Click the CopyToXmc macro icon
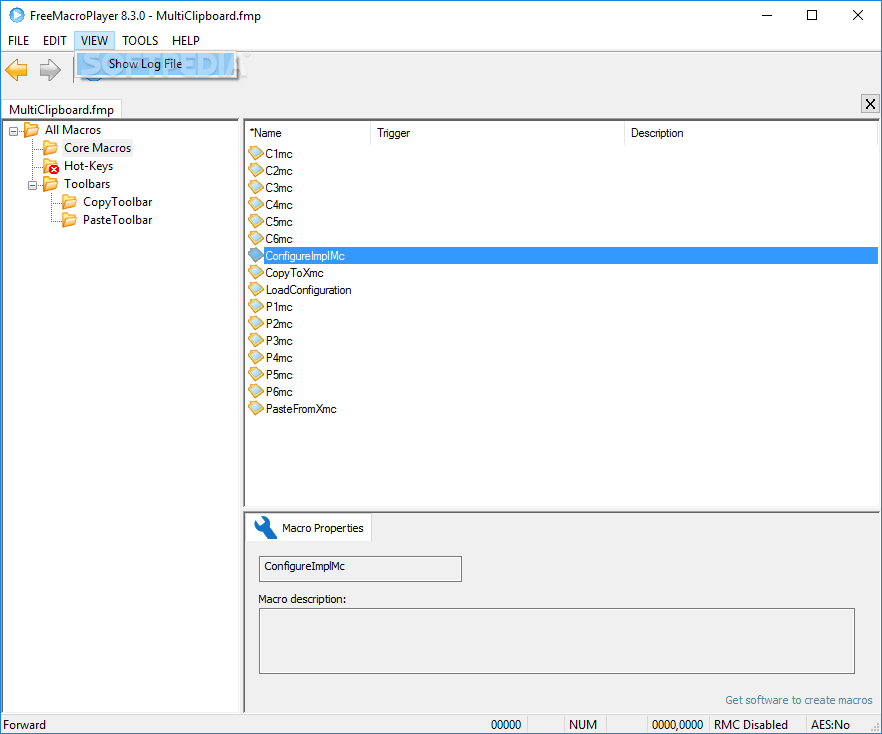The width and height of the screenshot is (882, 734). click(256, 272)
